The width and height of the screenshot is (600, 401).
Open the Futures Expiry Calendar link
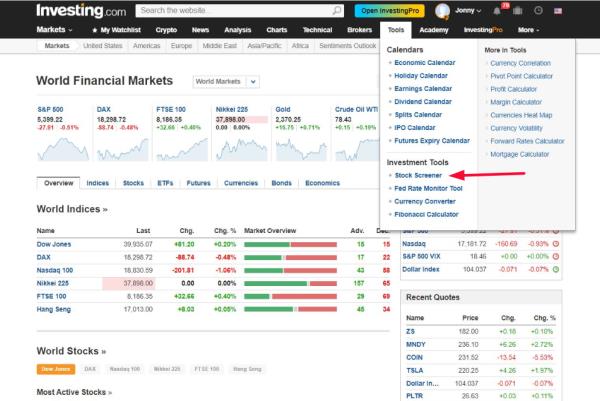(x=432, y=140)
